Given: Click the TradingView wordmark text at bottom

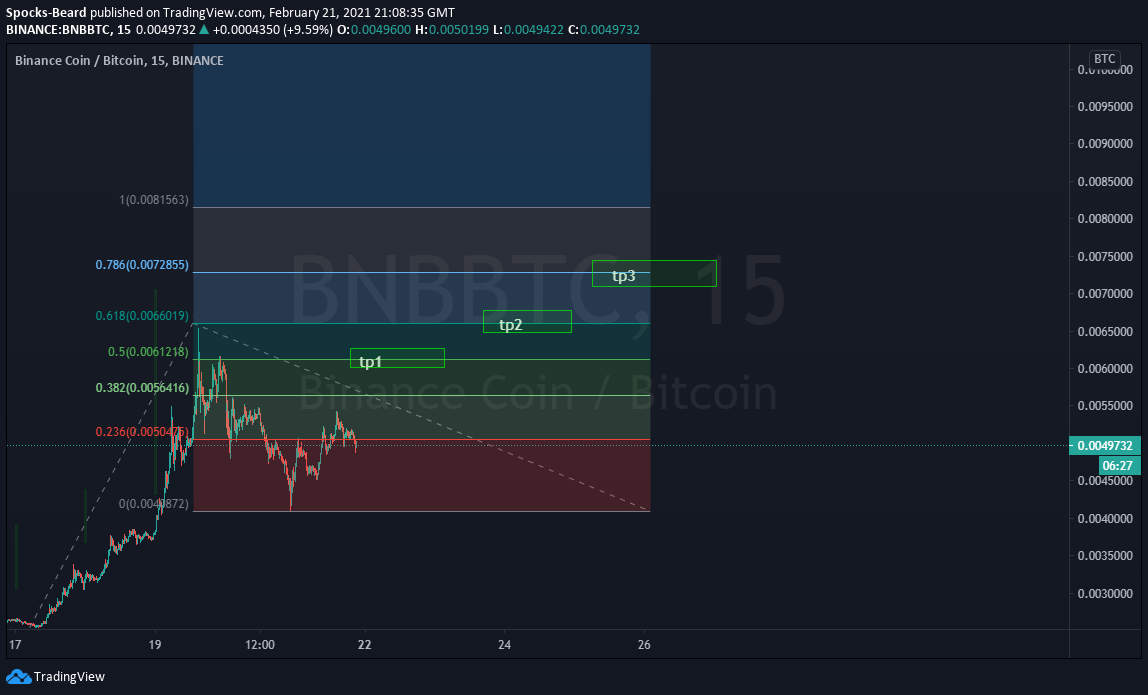Looking at the screenshot, I should click(69, 677).
